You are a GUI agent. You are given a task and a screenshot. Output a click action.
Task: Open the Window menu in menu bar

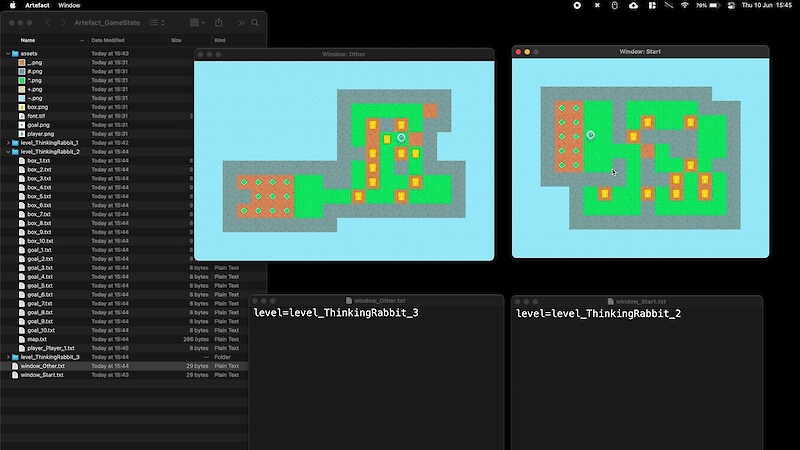click(x=69, y=5)
